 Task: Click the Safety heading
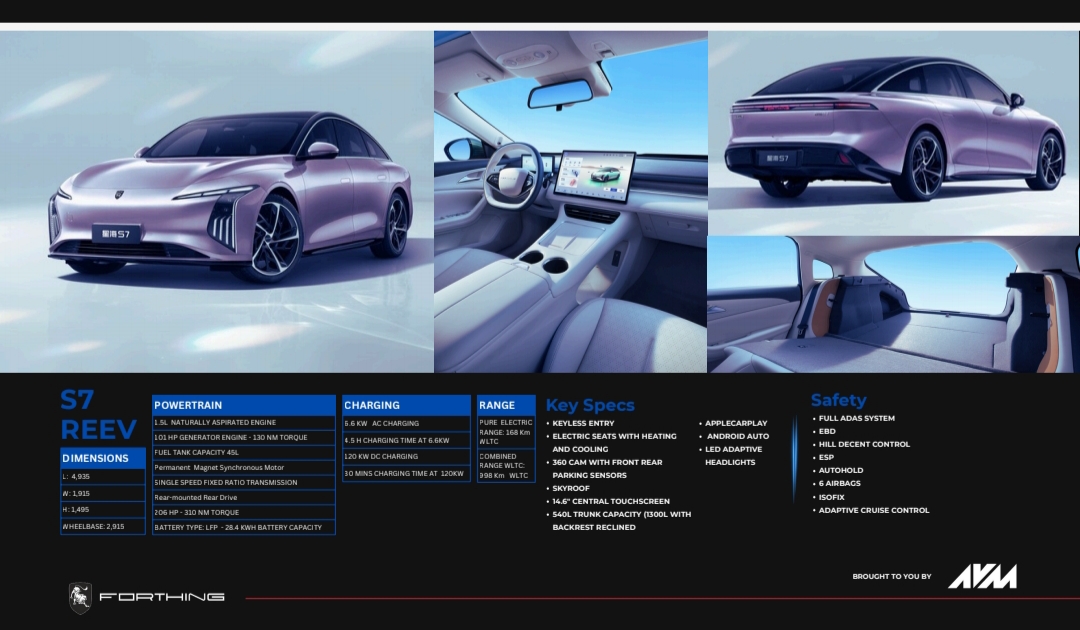click(838, 400)
